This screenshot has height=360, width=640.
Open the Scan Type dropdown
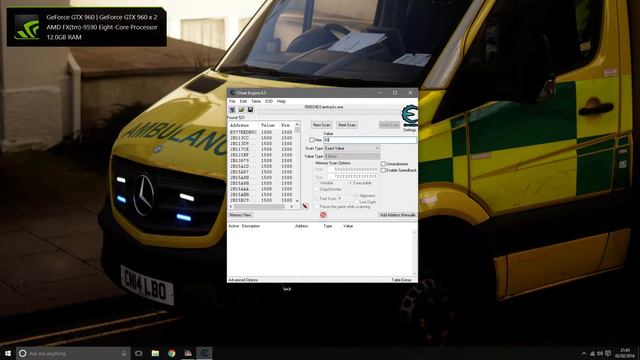pyautogui.click(x=352, y=149)
